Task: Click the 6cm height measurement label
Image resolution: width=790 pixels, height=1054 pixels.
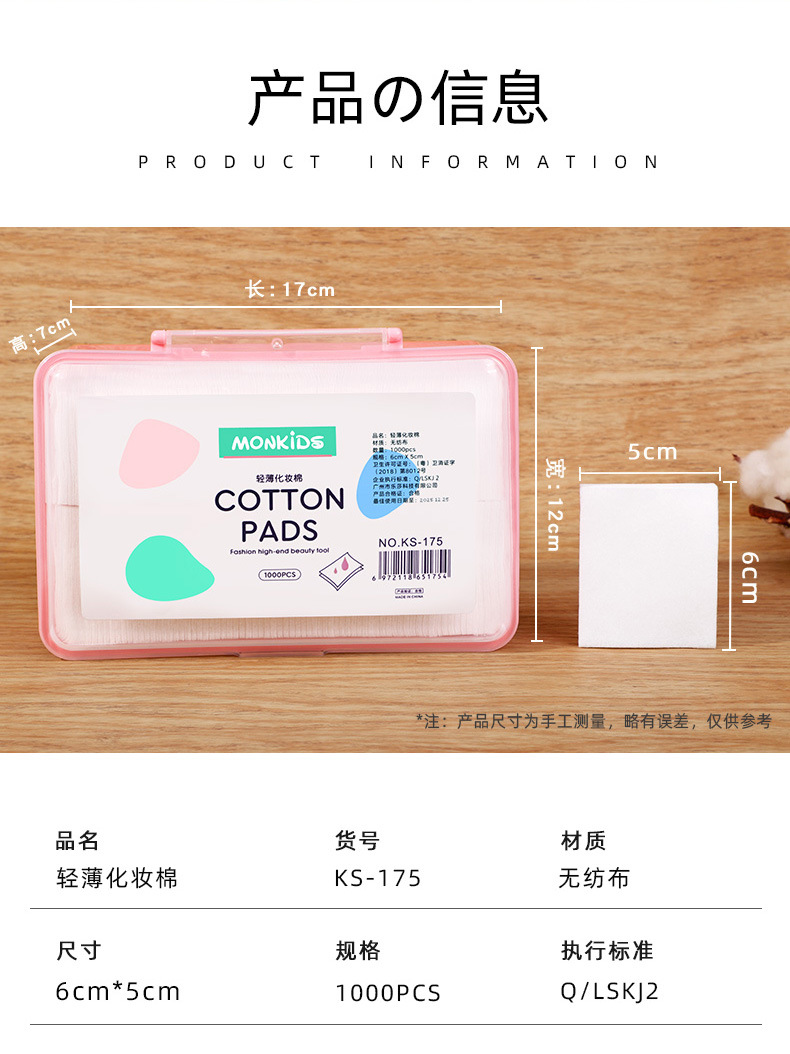Action: 750,577
